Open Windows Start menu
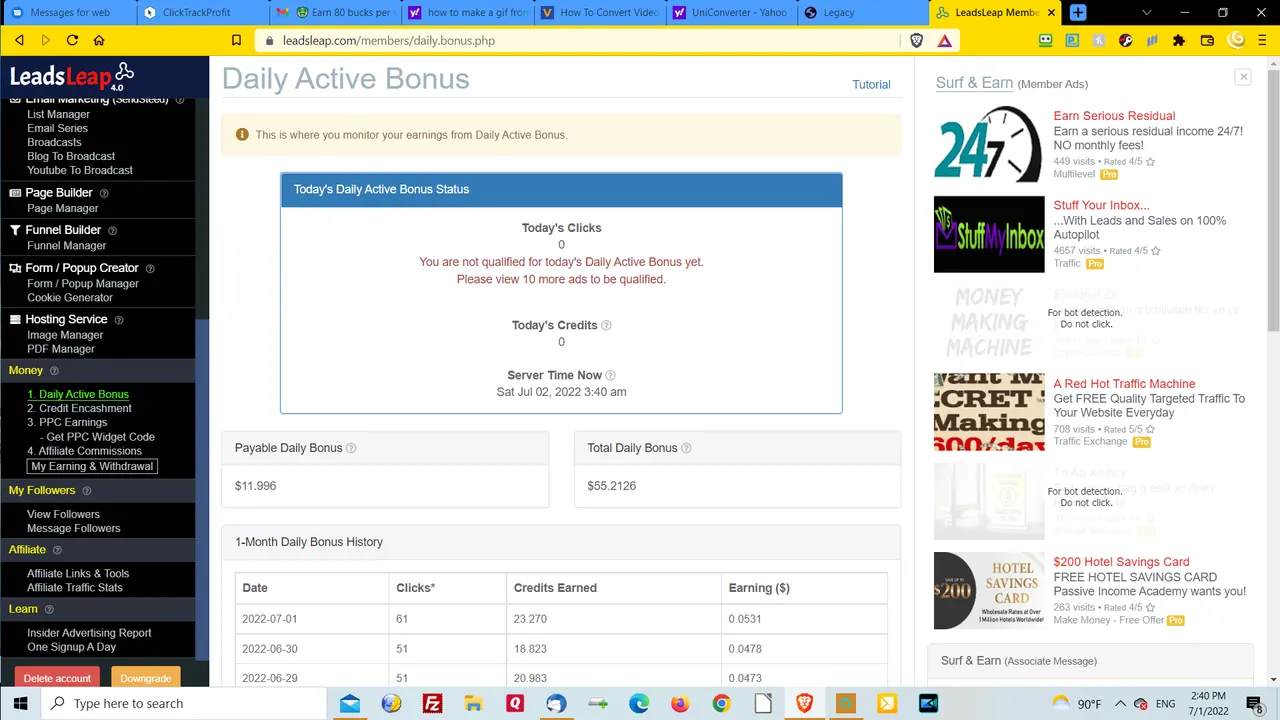The width and height of the screenshot is (1280, 720). 20,703
